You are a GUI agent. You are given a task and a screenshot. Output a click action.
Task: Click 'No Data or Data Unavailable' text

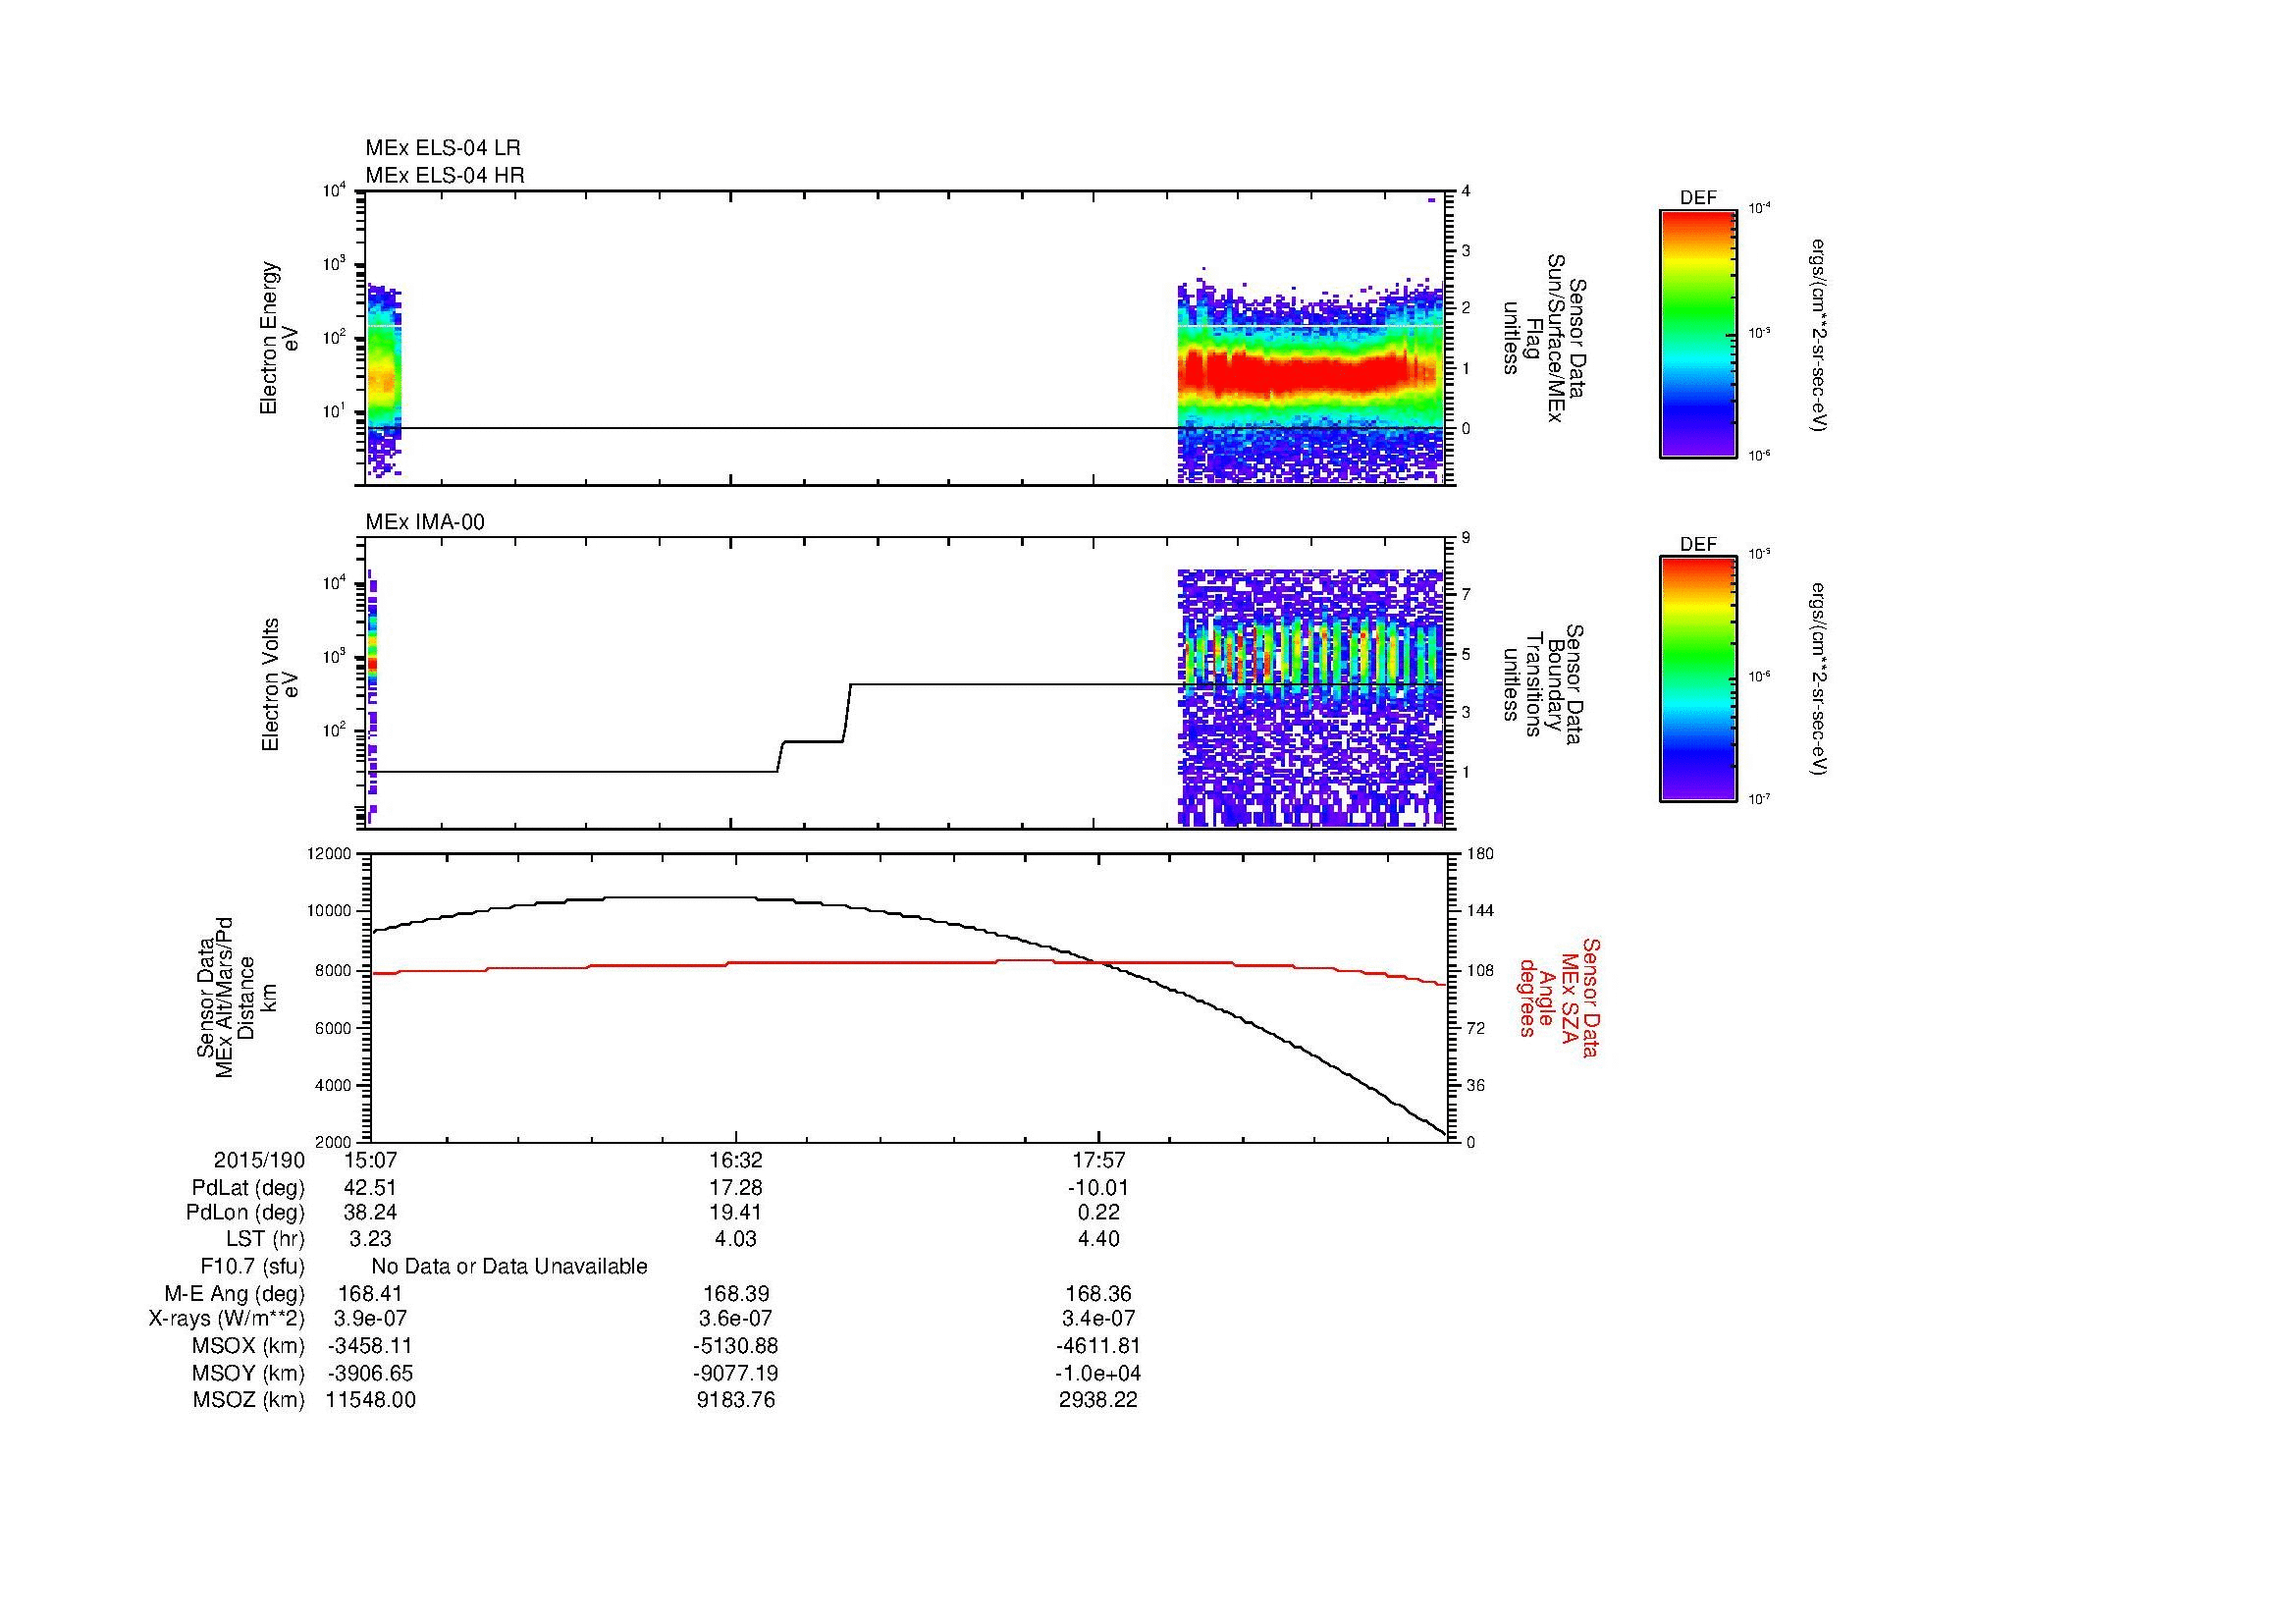click(x=509, y=1267)
